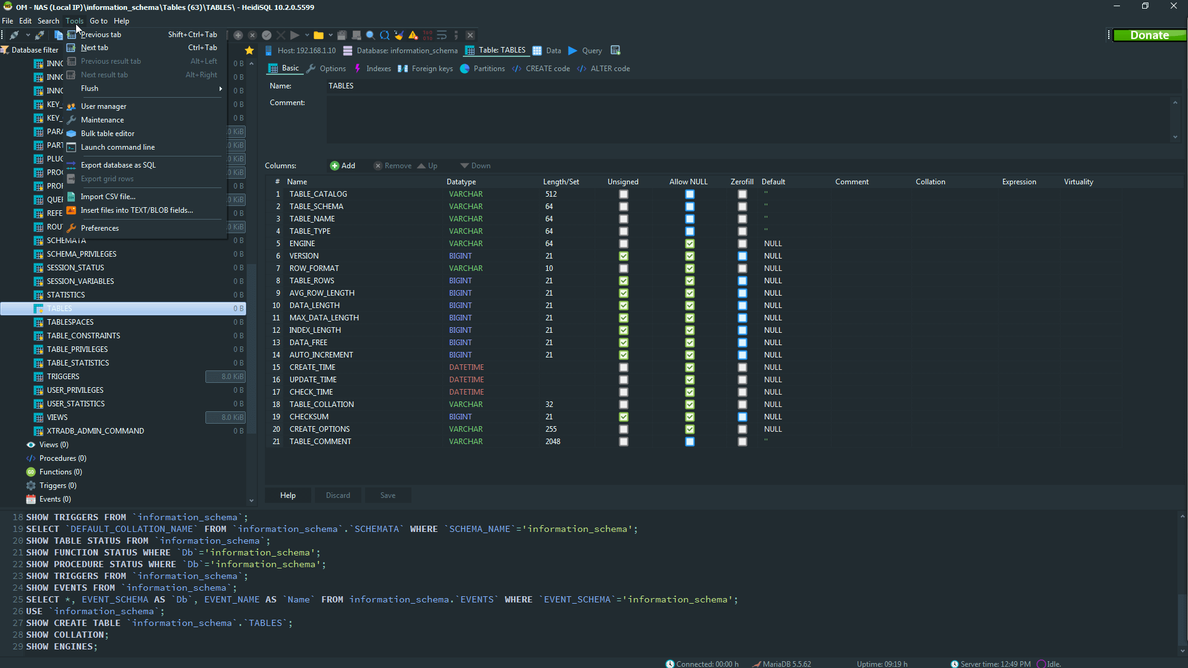Add a new column with the green Add icon
The width and height of the screenshot is (1188, 668).
click(x=343, y=165)
